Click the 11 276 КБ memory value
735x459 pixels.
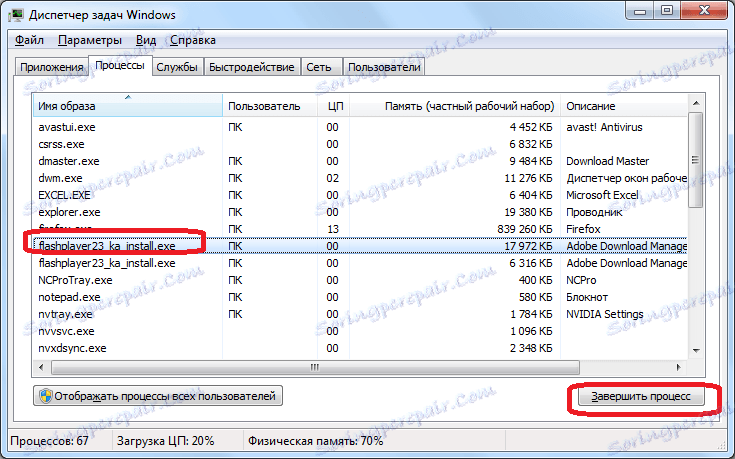(528, 178)
